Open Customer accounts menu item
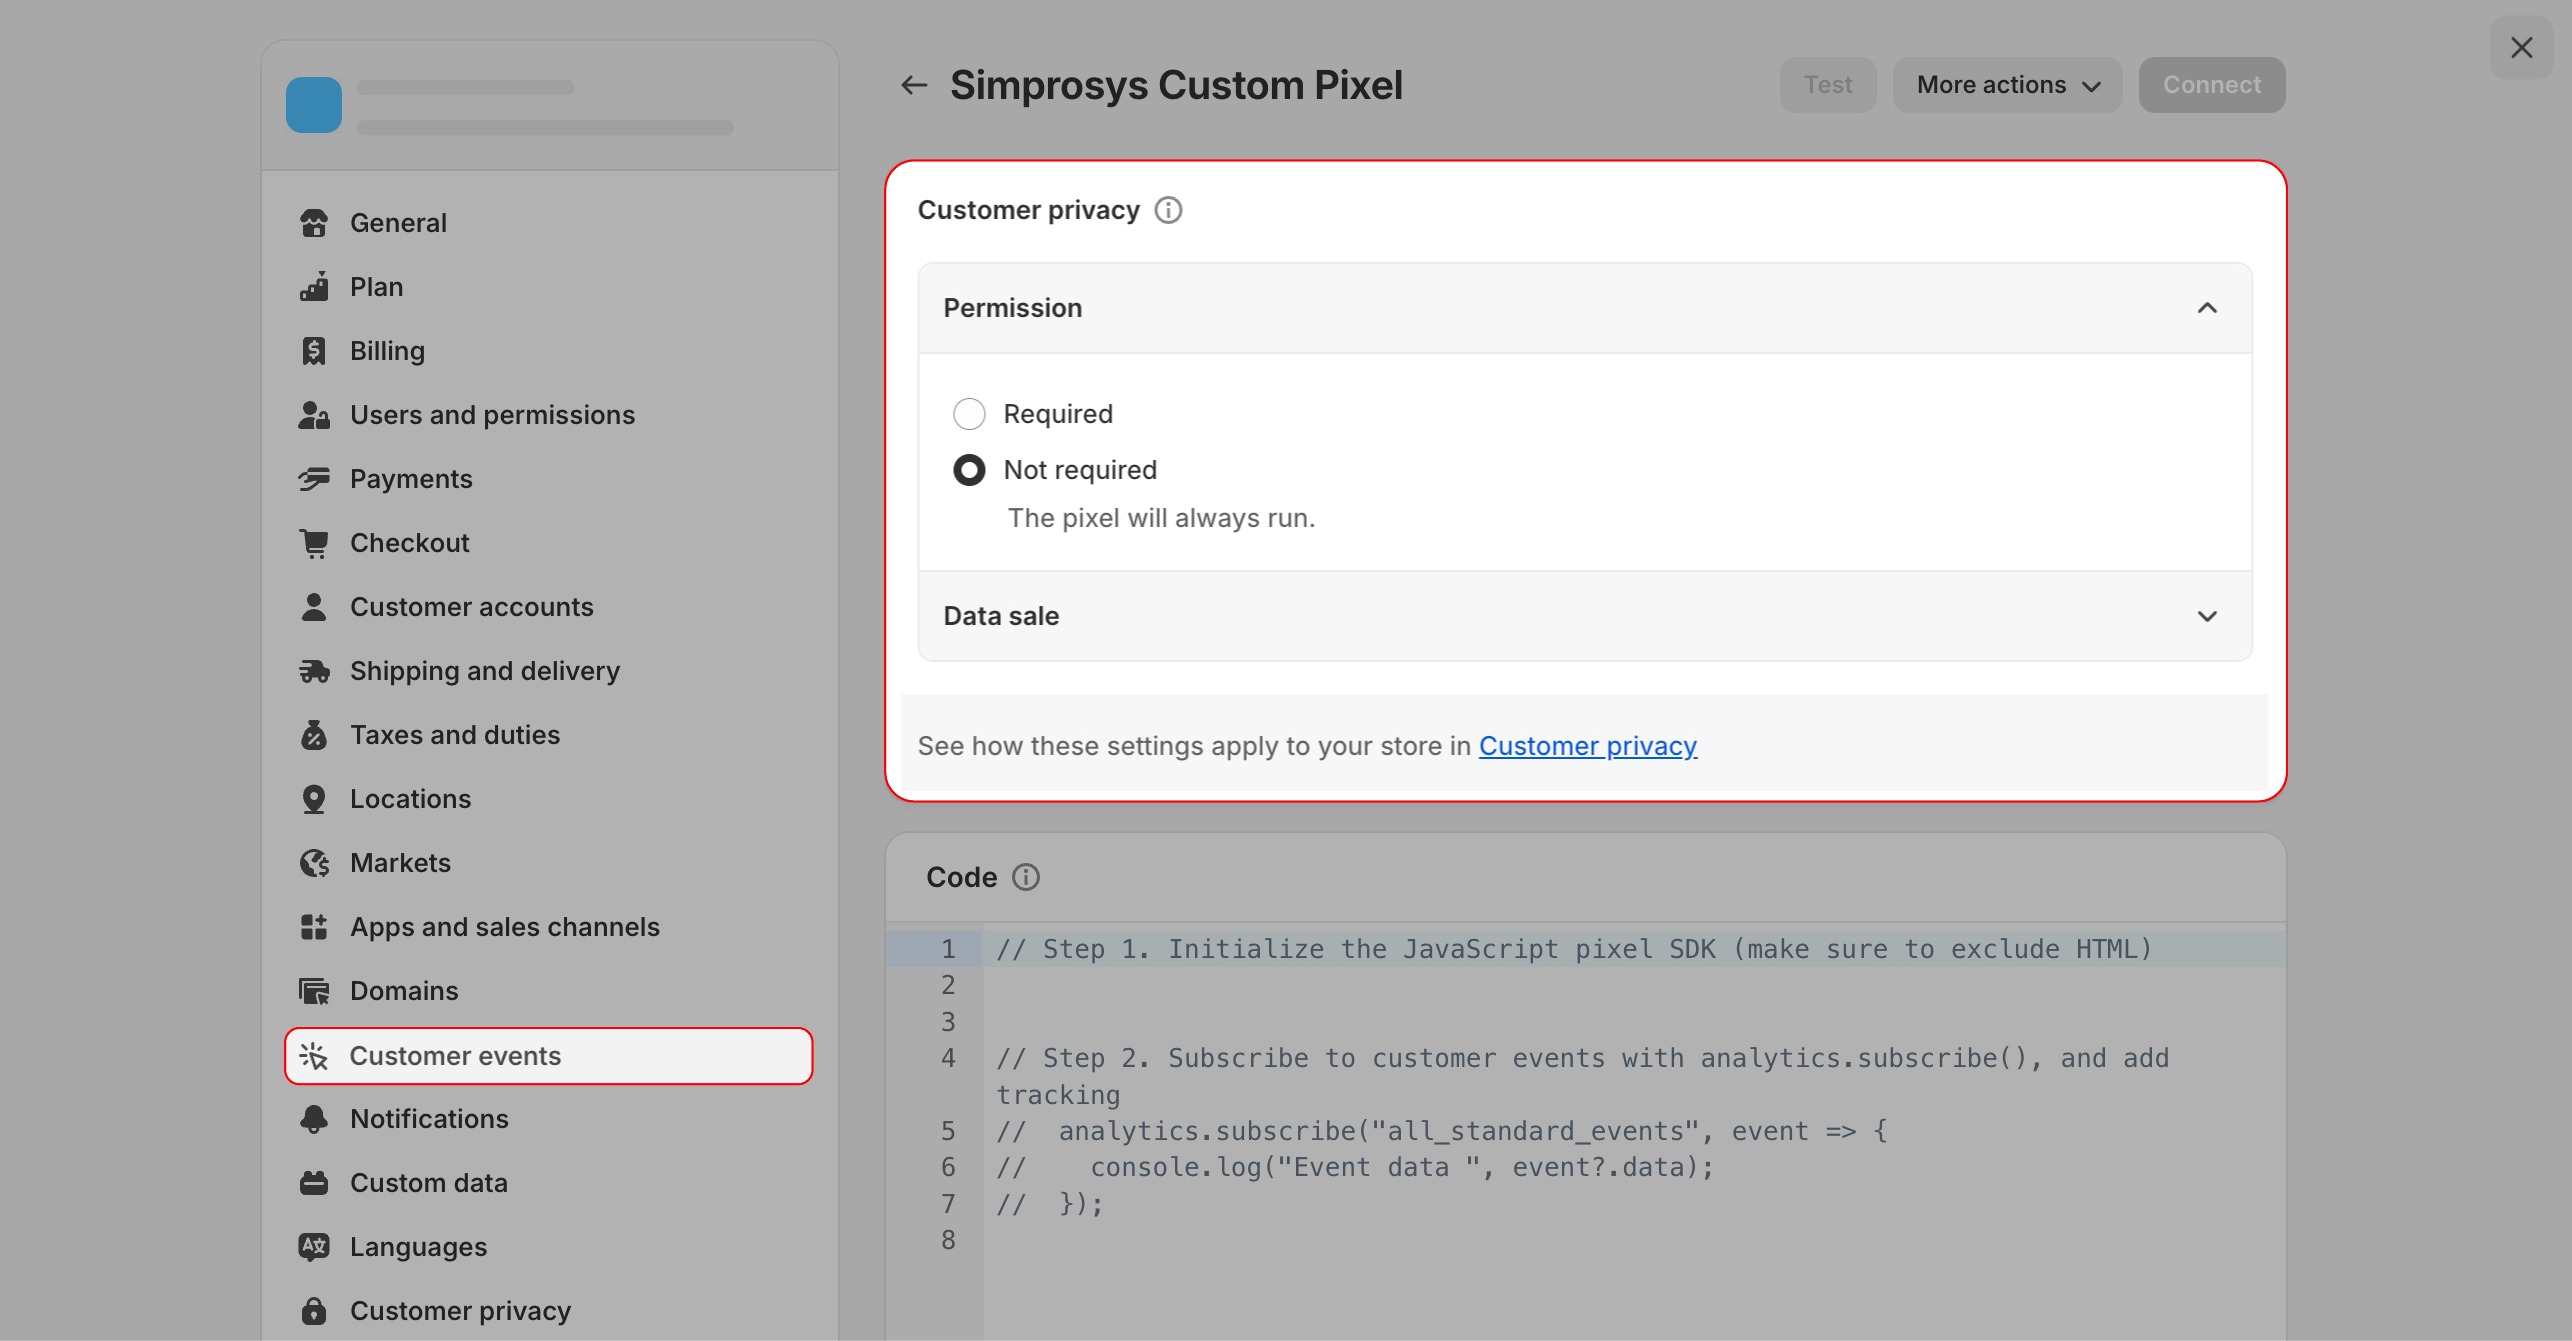This screenshot has width=2572, height=1341. click(x=549, y=607)
